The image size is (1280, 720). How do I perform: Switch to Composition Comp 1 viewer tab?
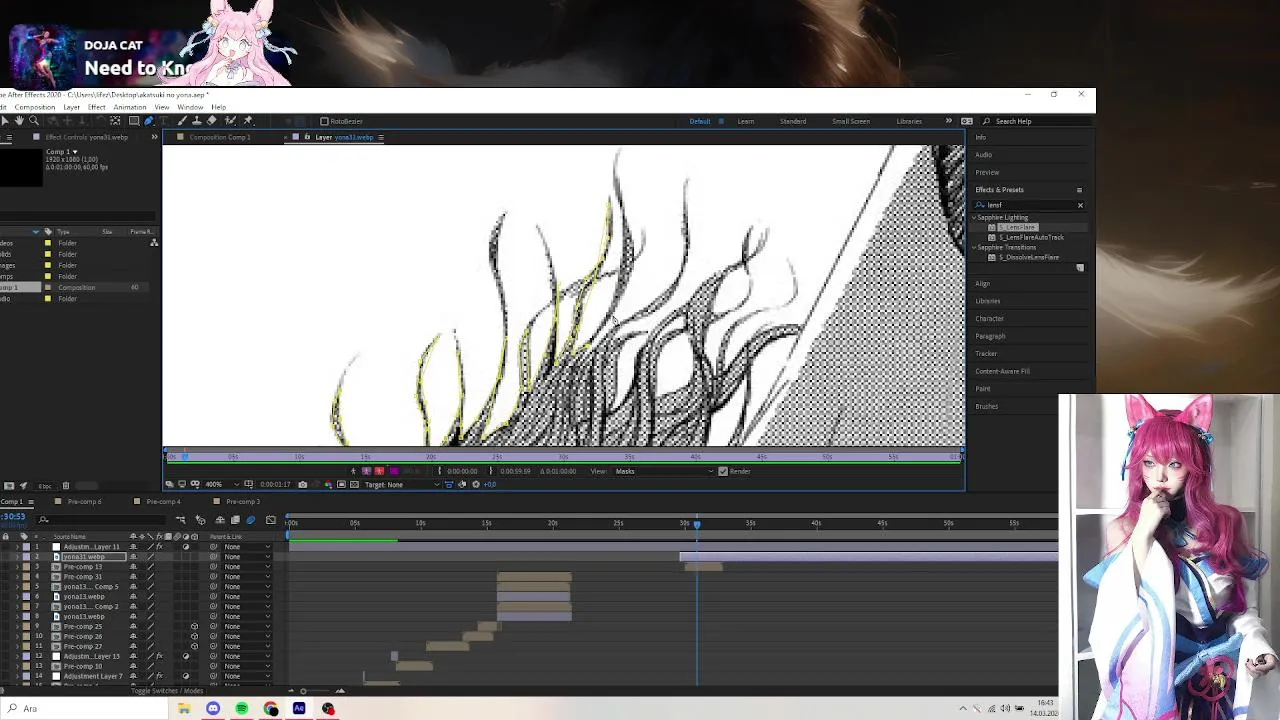220,137
